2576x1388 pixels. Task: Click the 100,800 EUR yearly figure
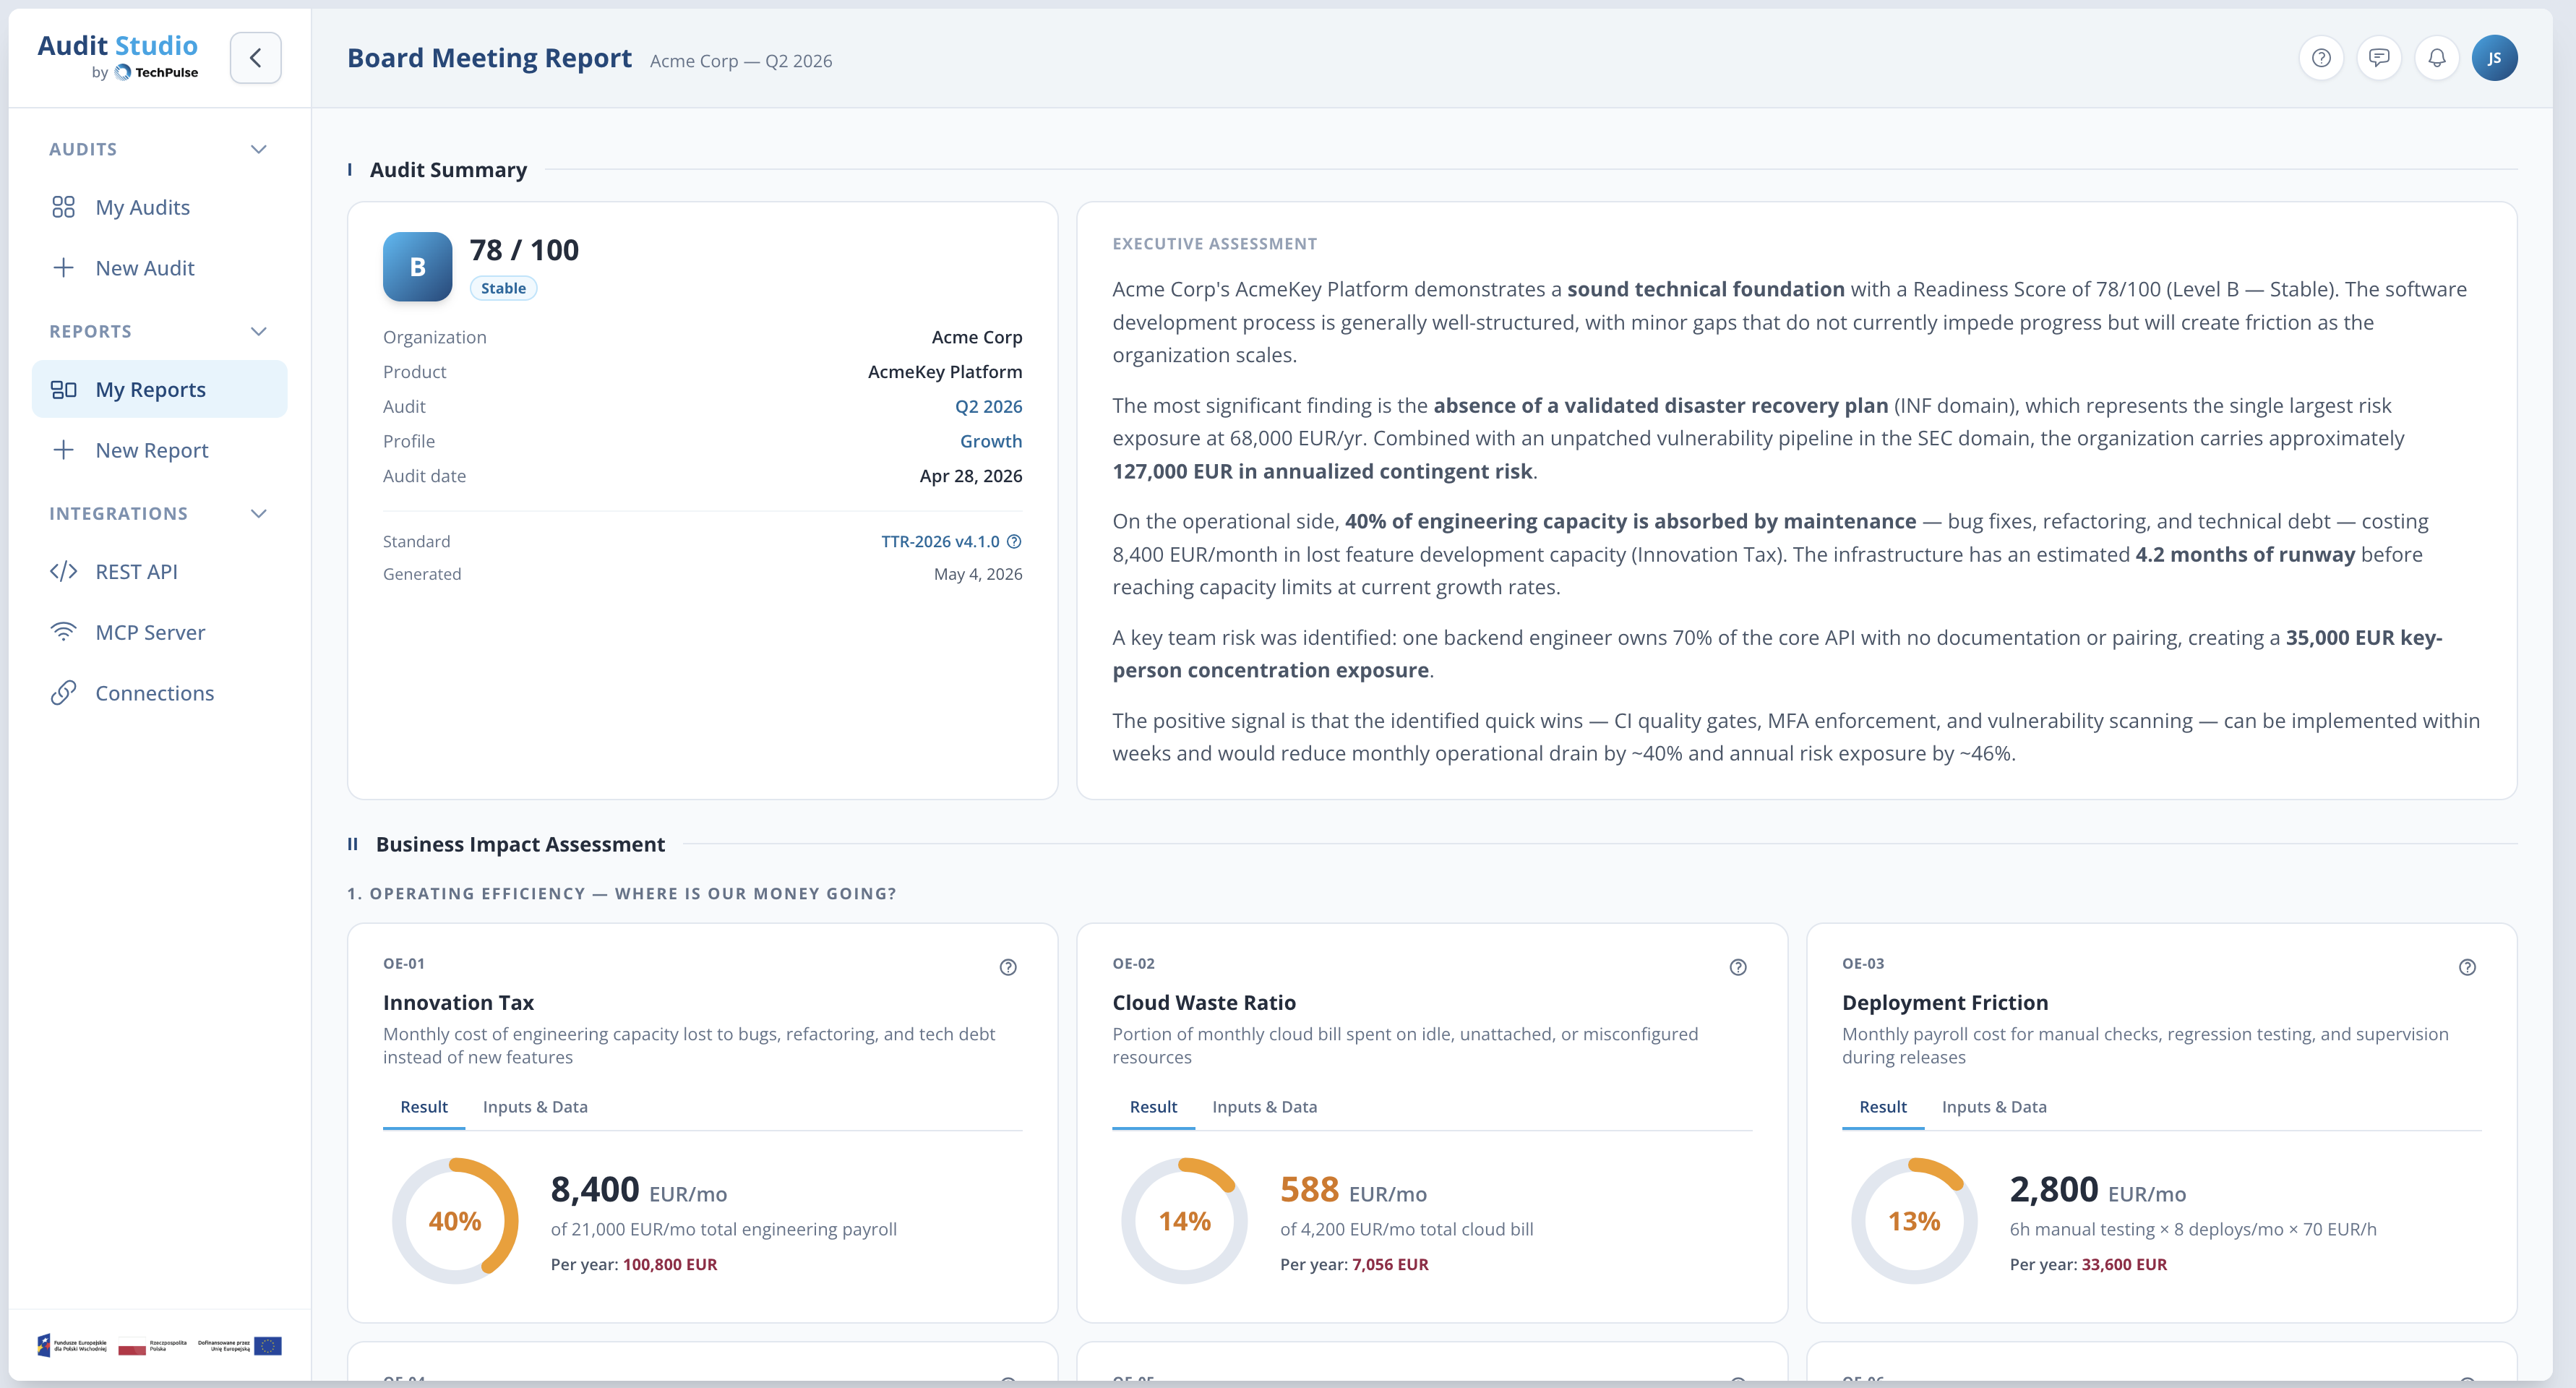(670, 1264)
